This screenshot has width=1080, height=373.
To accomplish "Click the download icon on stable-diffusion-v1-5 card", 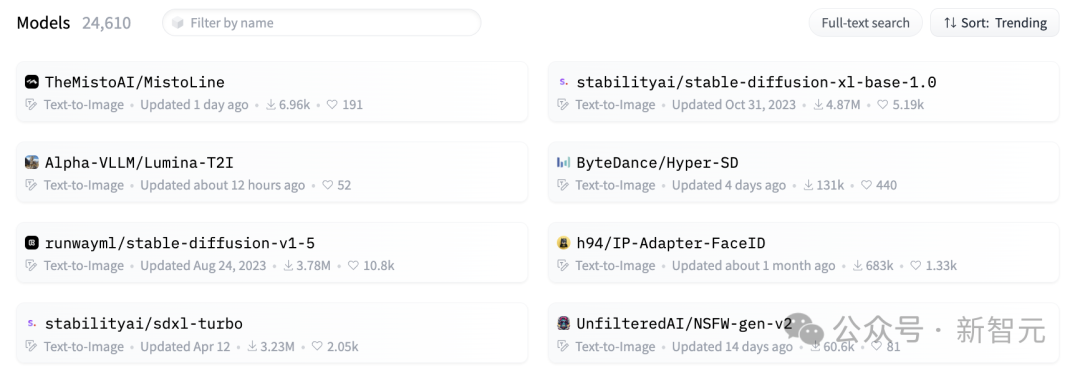I will (x=289, y=266).
